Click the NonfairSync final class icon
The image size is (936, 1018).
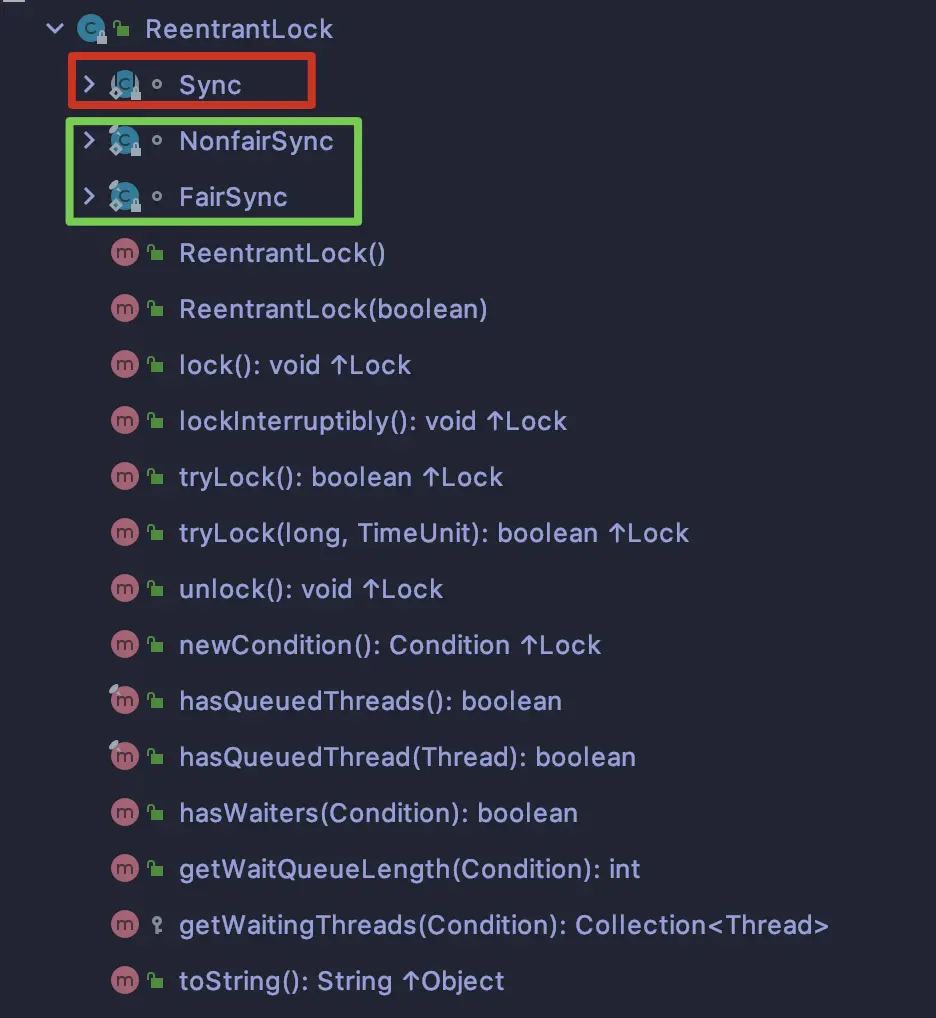click(x=125, y=140)
